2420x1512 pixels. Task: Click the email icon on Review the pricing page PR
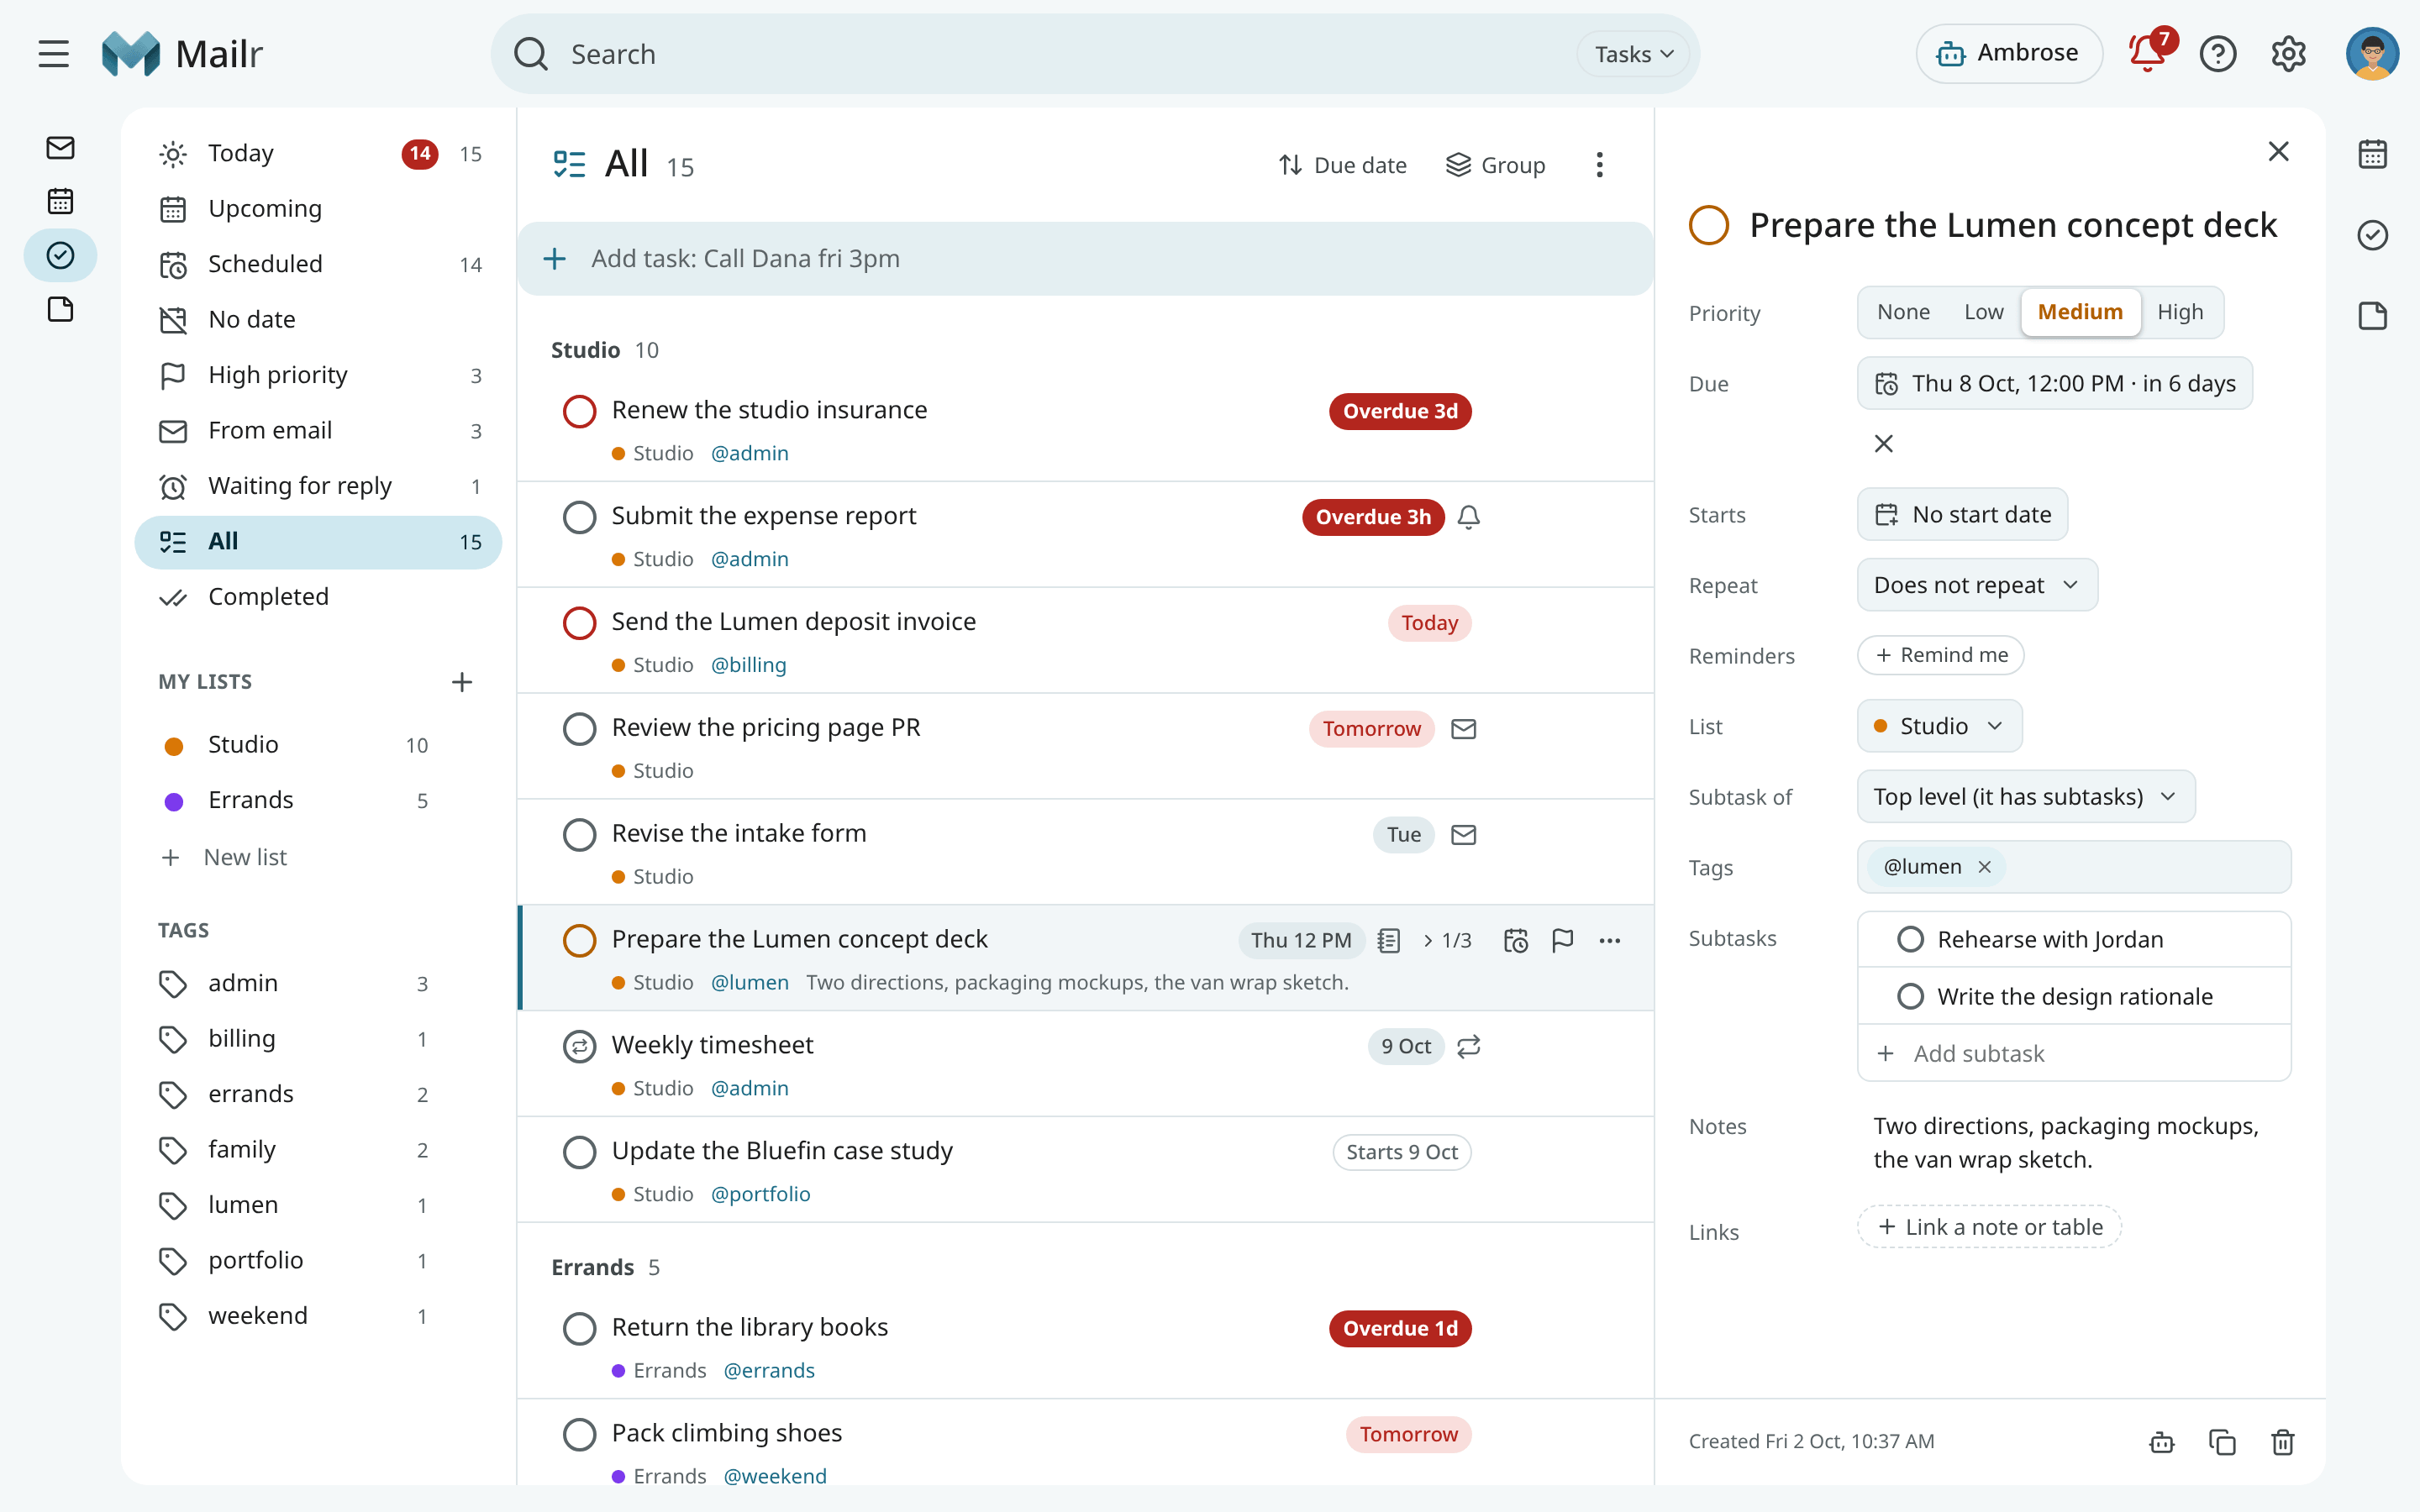pos(1463,729)
